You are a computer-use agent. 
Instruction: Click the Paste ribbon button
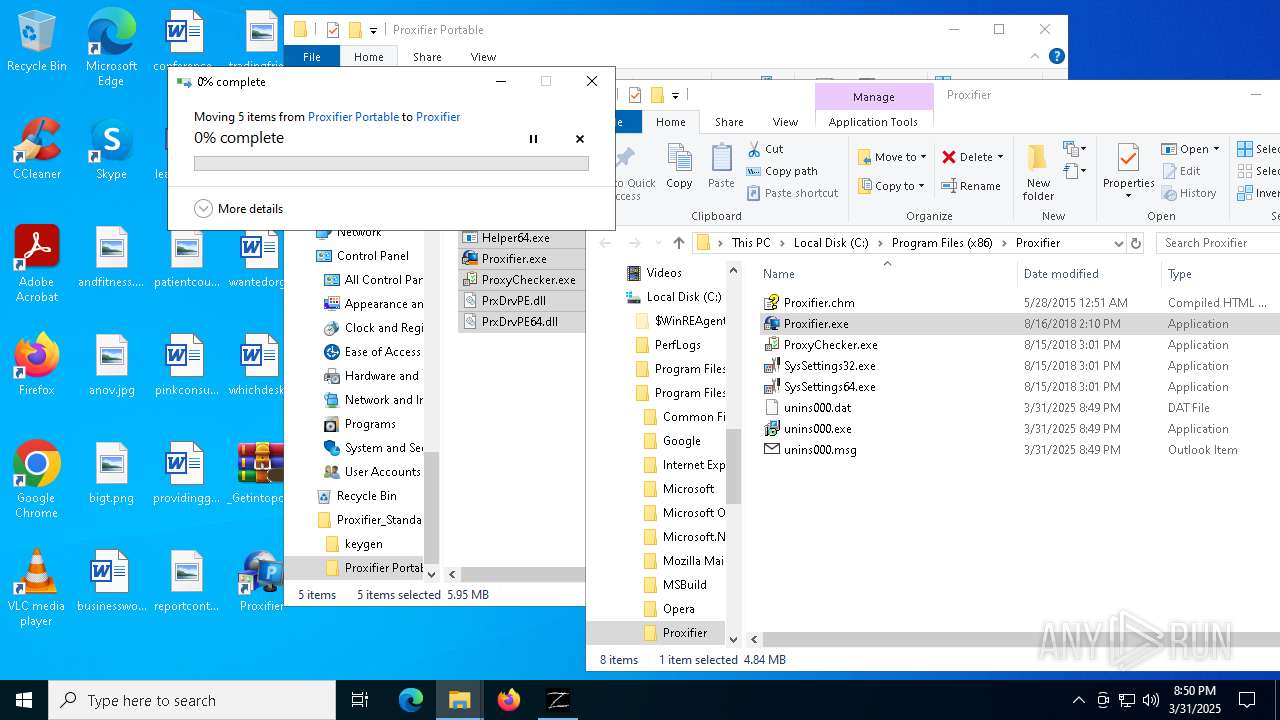pos(721,166)
